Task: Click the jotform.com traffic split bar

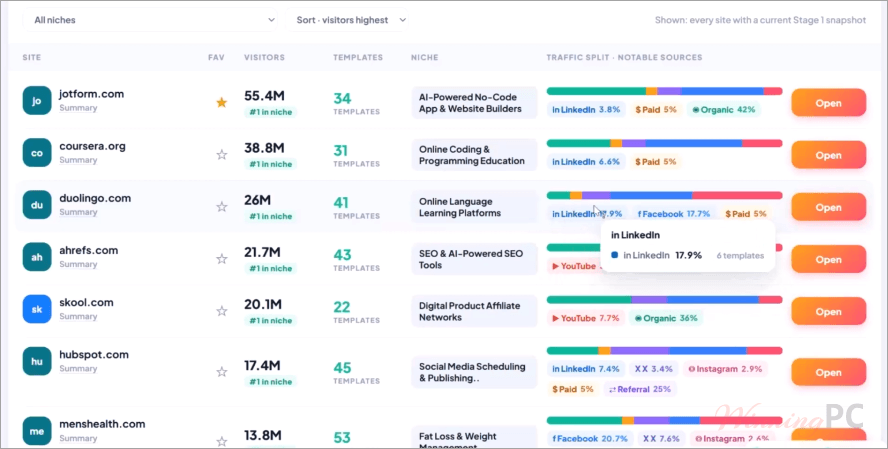Action: pyautogui.click(x=664, y=91)
